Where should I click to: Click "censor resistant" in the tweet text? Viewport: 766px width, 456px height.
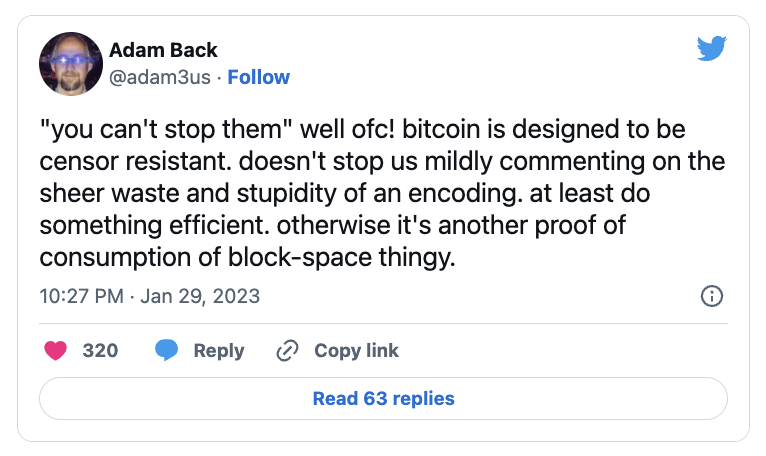pos(121,163)
